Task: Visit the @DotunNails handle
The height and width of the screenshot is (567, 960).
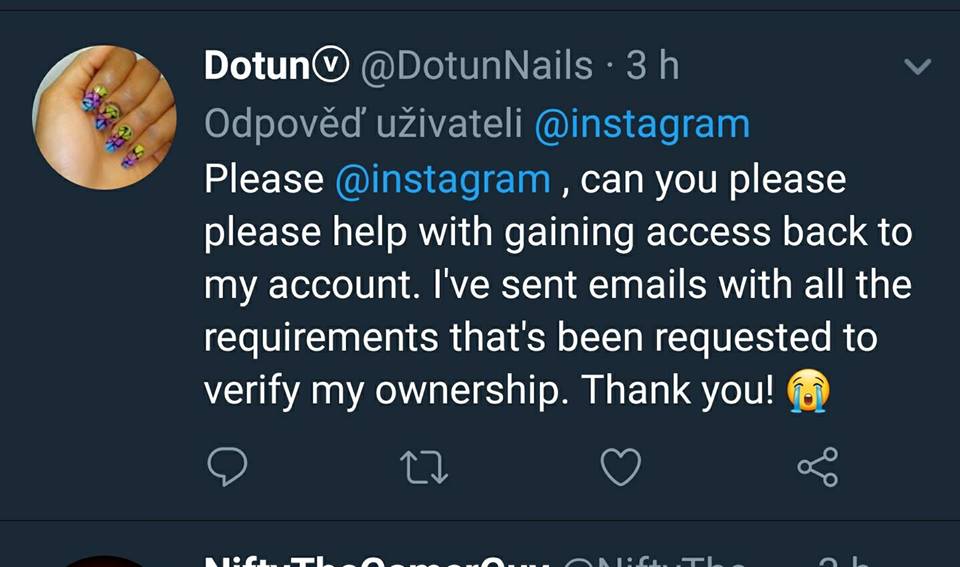Action: 475,66
